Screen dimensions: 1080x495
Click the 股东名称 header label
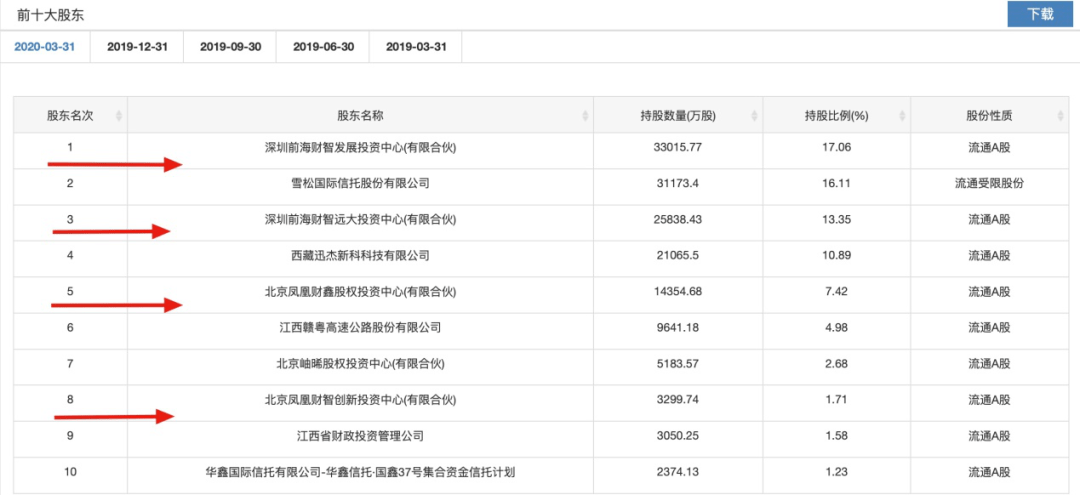360,116
